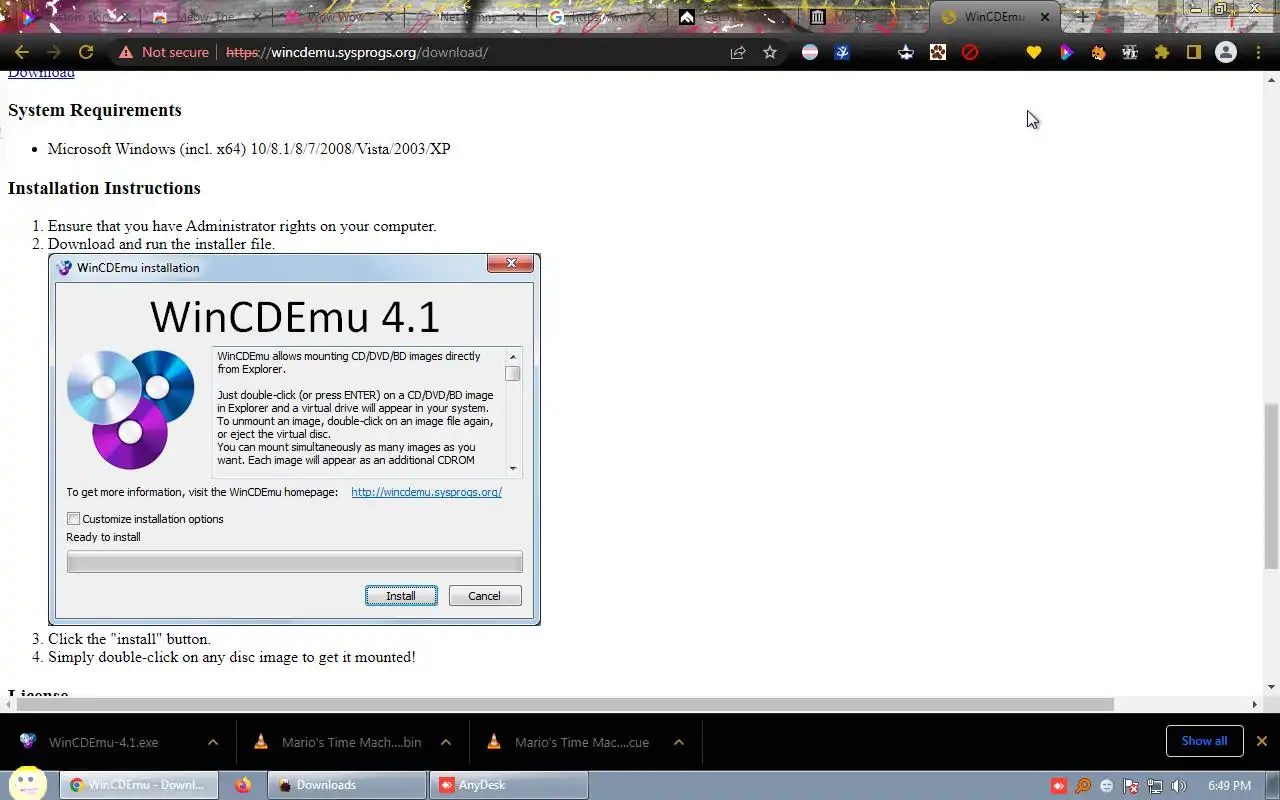
Task: Click the Installation Instructions heading
Action: 104,188
